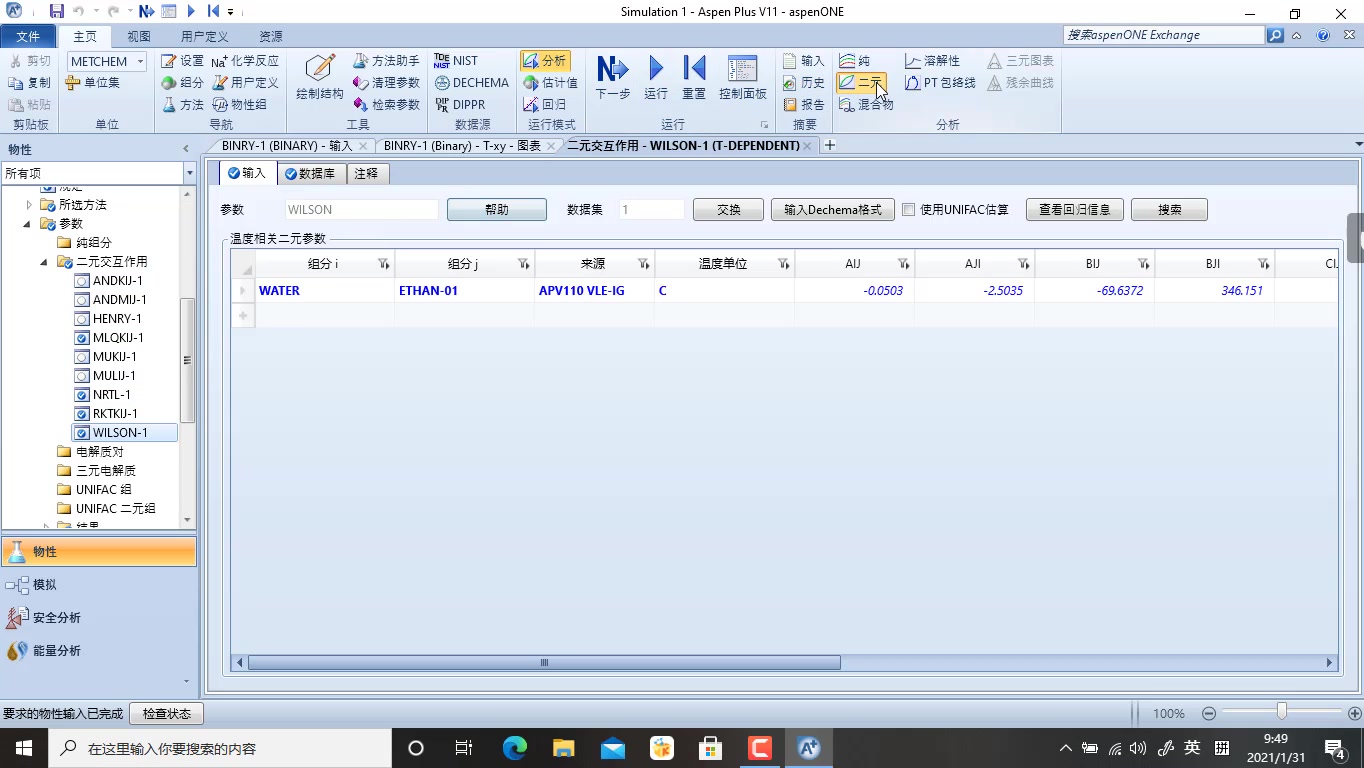Screen dimensions: 1364x768
Task: Open Property Sets (物性组)
Action: point(239,105)
